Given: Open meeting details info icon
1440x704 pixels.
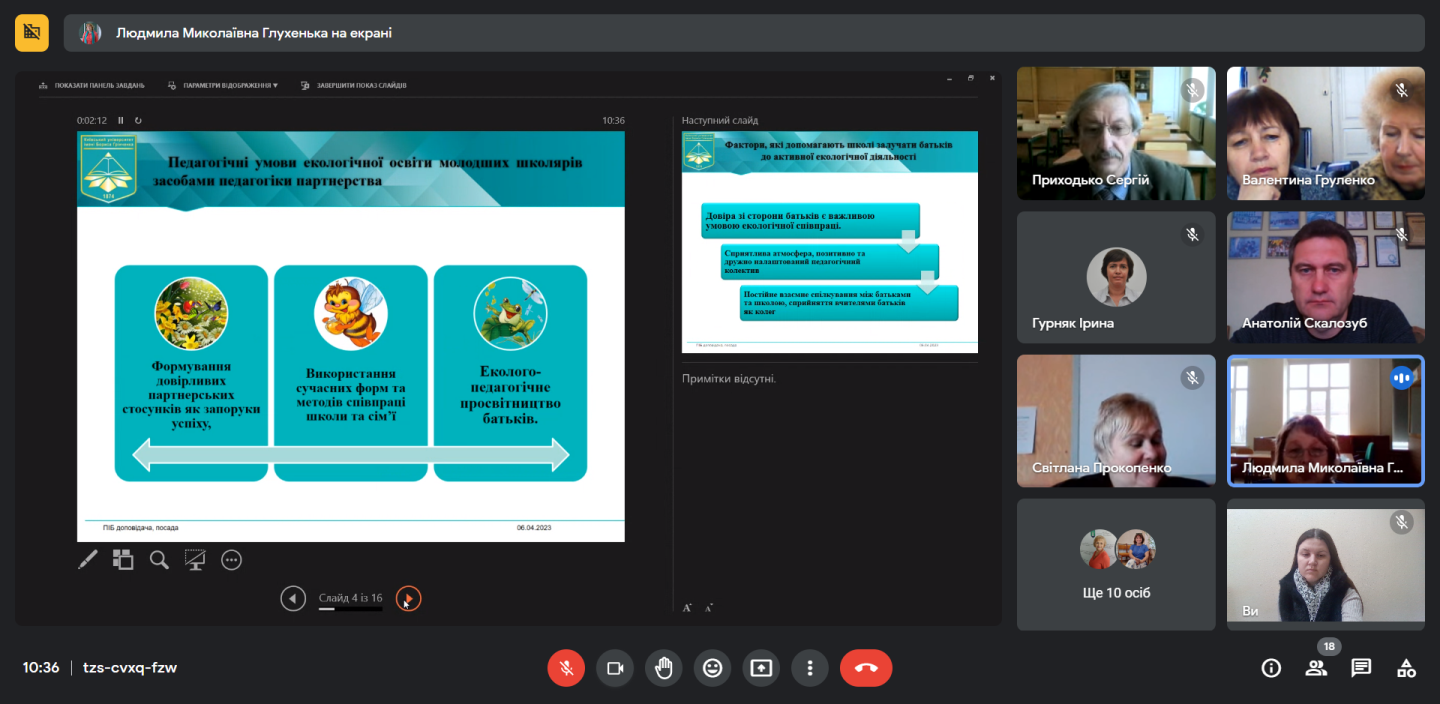Looking at the screenshot, I should [1271, 668].
